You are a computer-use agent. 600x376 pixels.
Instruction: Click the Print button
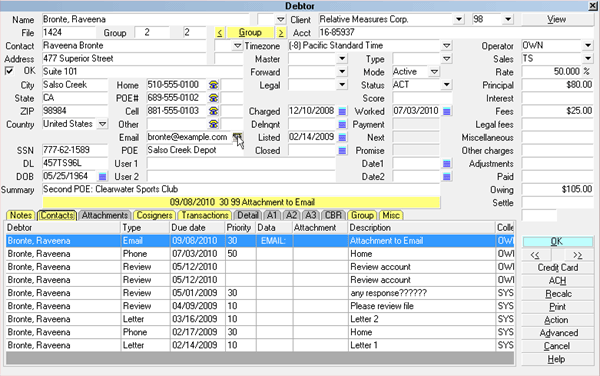558,307
